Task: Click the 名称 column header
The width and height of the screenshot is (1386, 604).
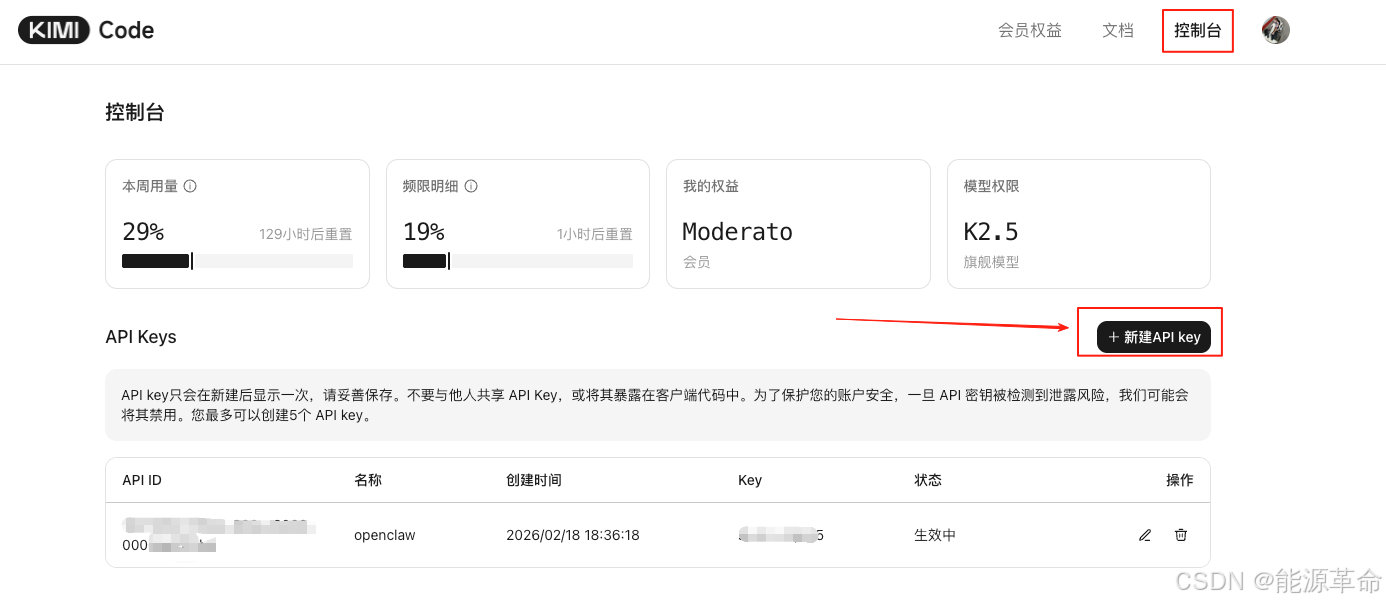Action: (x=368, y=480)
